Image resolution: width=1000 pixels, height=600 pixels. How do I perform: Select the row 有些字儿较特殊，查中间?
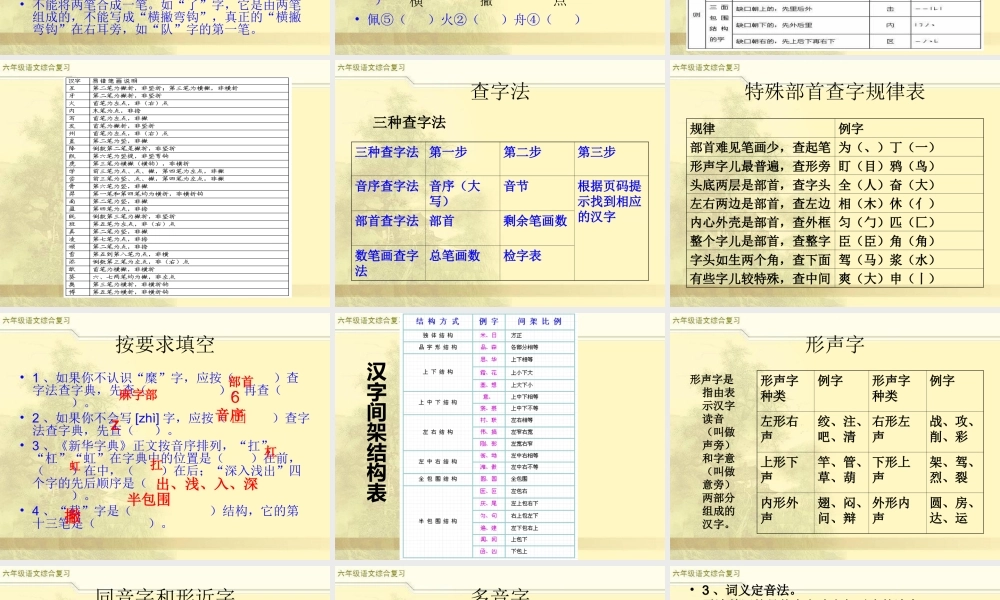[x=760, y=279]
